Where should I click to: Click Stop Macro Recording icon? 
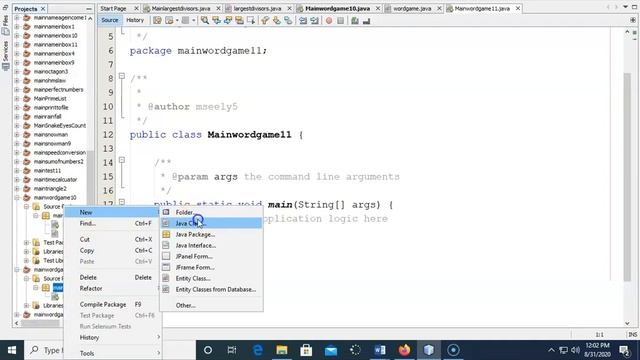click(340, 20)
